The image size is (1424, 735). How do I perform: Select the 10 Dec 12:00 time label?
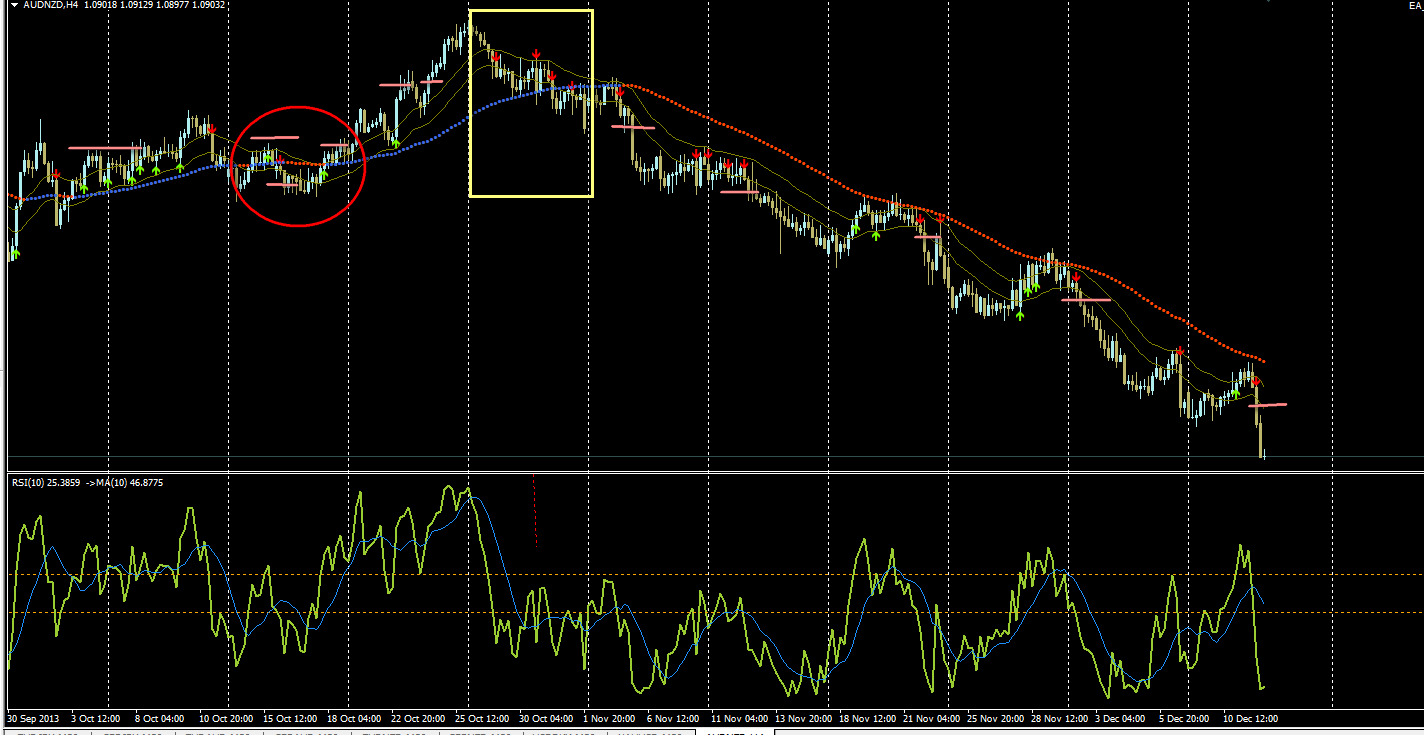click(1250, 718)
